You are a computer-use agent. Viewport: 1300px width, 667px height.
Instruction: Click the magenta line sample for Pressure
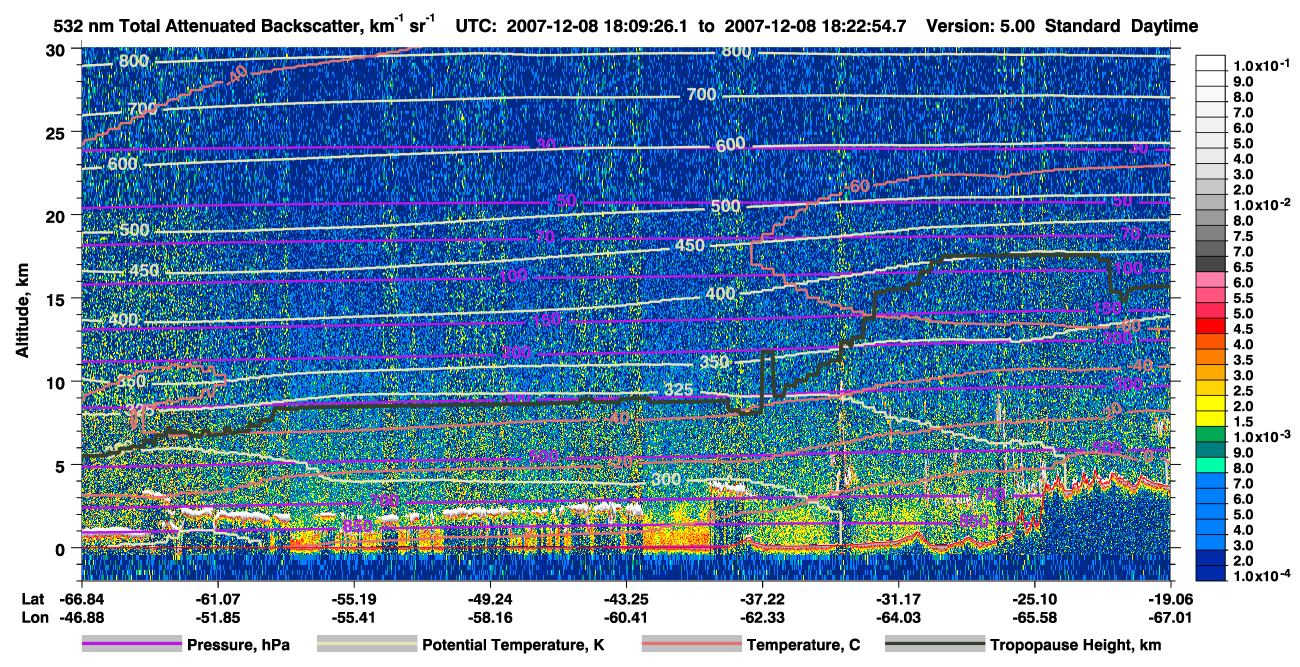132,645
